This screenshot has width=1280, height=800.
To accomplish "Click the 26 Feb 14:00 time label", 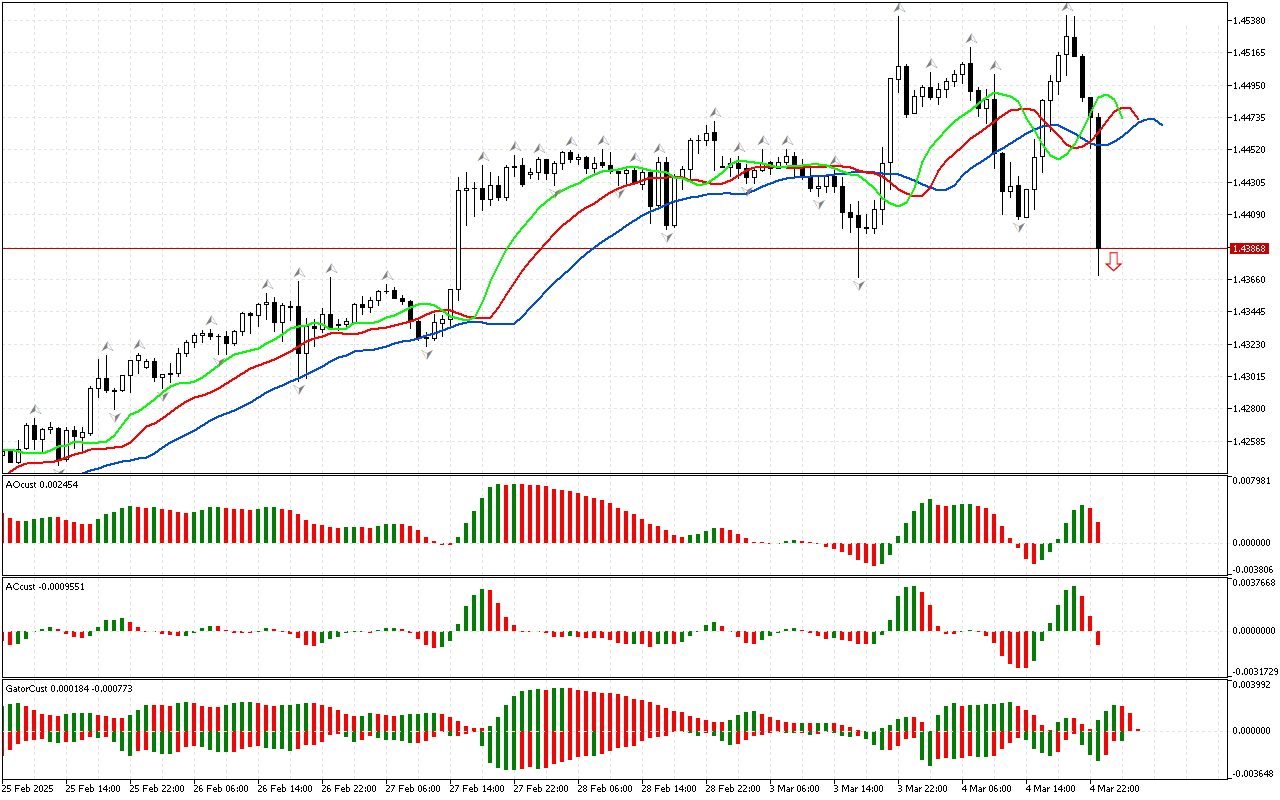I will [x=285, y=788].
